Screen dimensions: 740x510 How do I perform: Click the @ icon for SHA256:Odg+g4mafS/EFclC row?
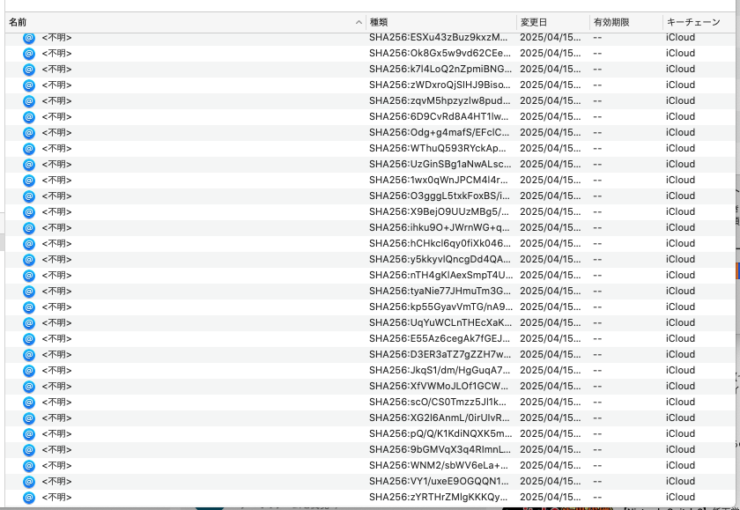[x=29, y=133]
